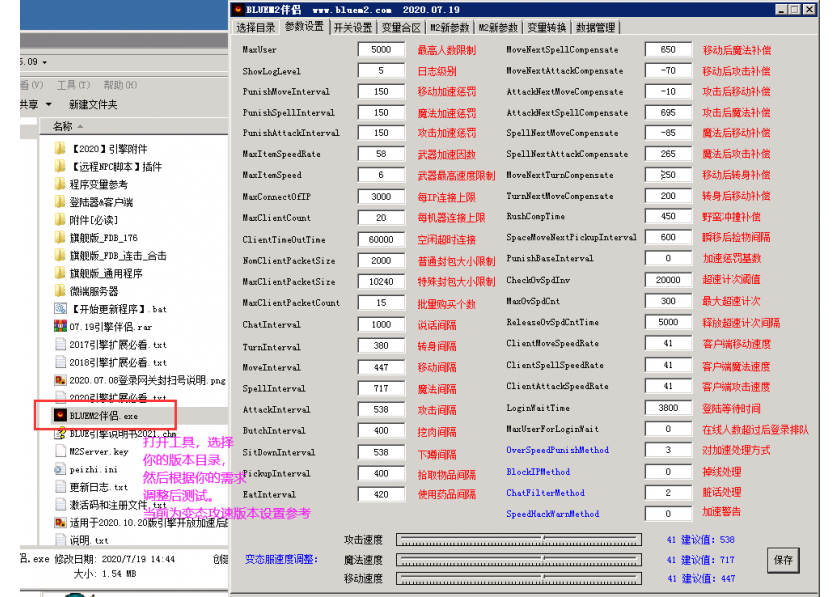The width and height of the screenshot is (840, 597).
Task: Open the BLUEM2伴侣.exe file
Action: pyautogui.click(x=104, y=415)
